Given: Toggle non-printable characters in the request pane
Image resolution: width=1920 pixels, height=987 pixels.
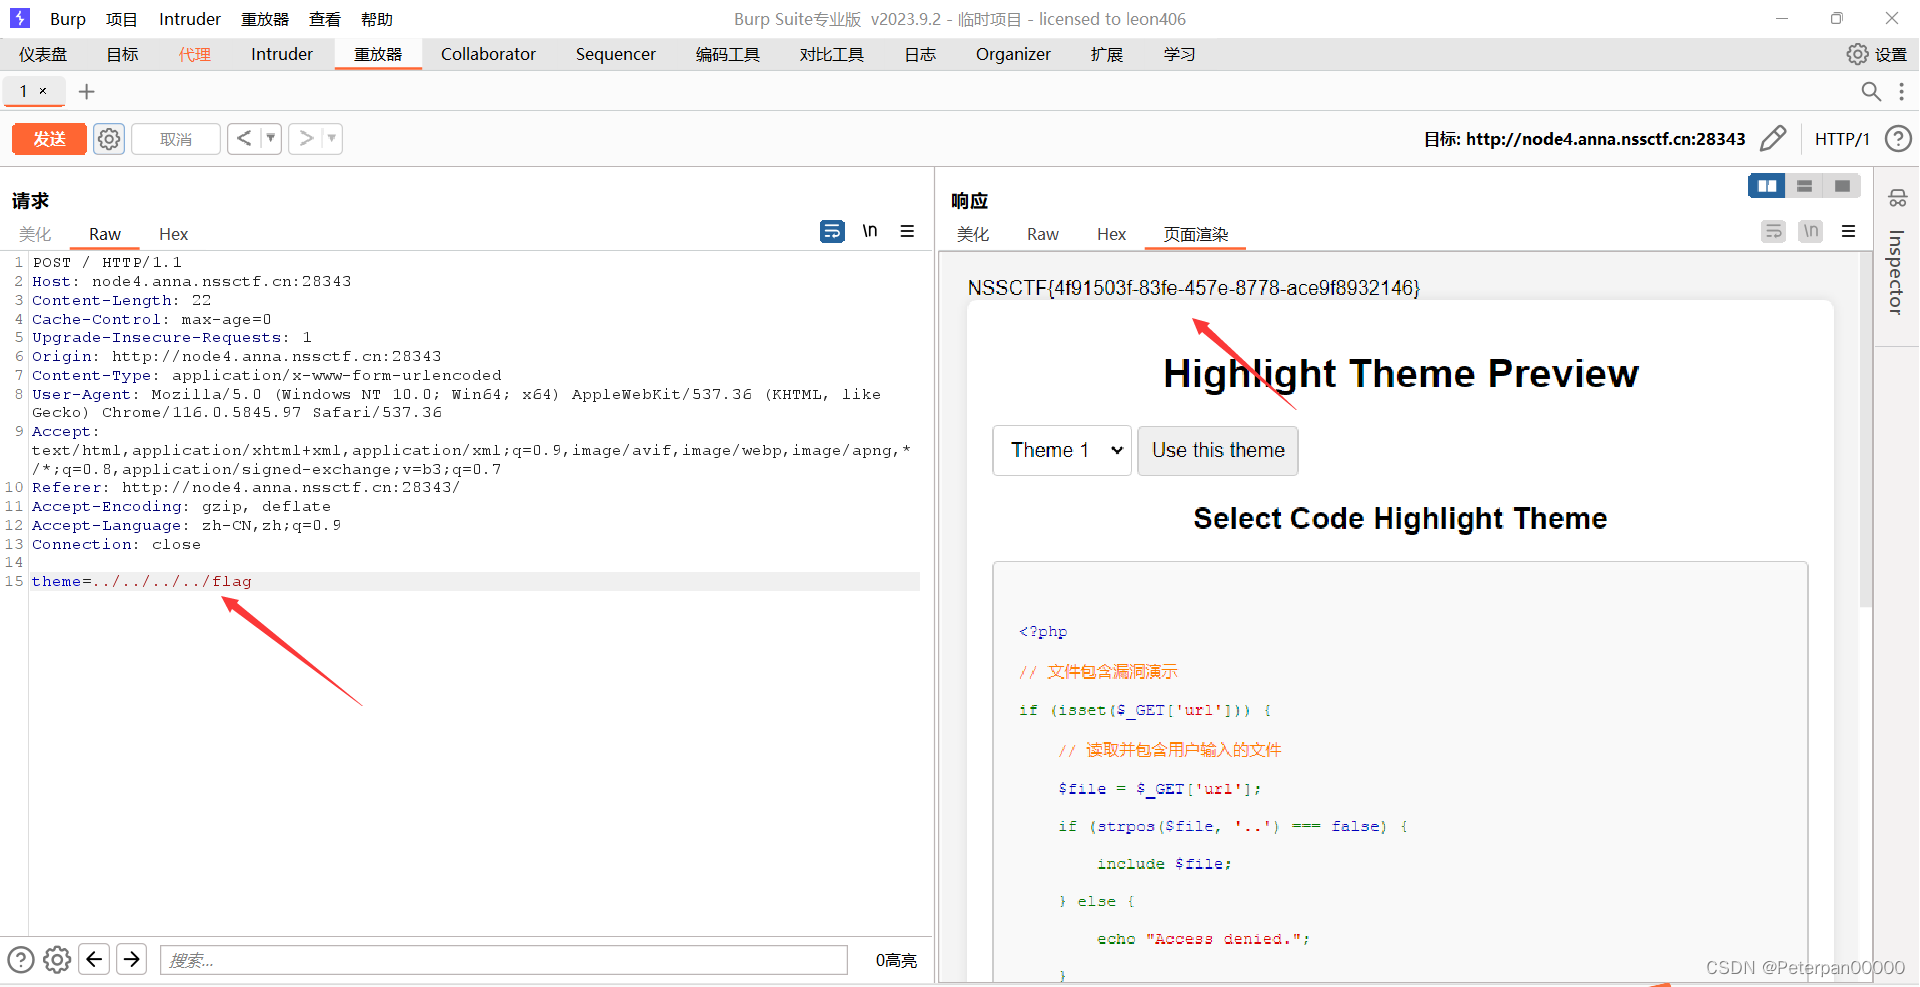Looking at the screenshot, I should point(870,231).
